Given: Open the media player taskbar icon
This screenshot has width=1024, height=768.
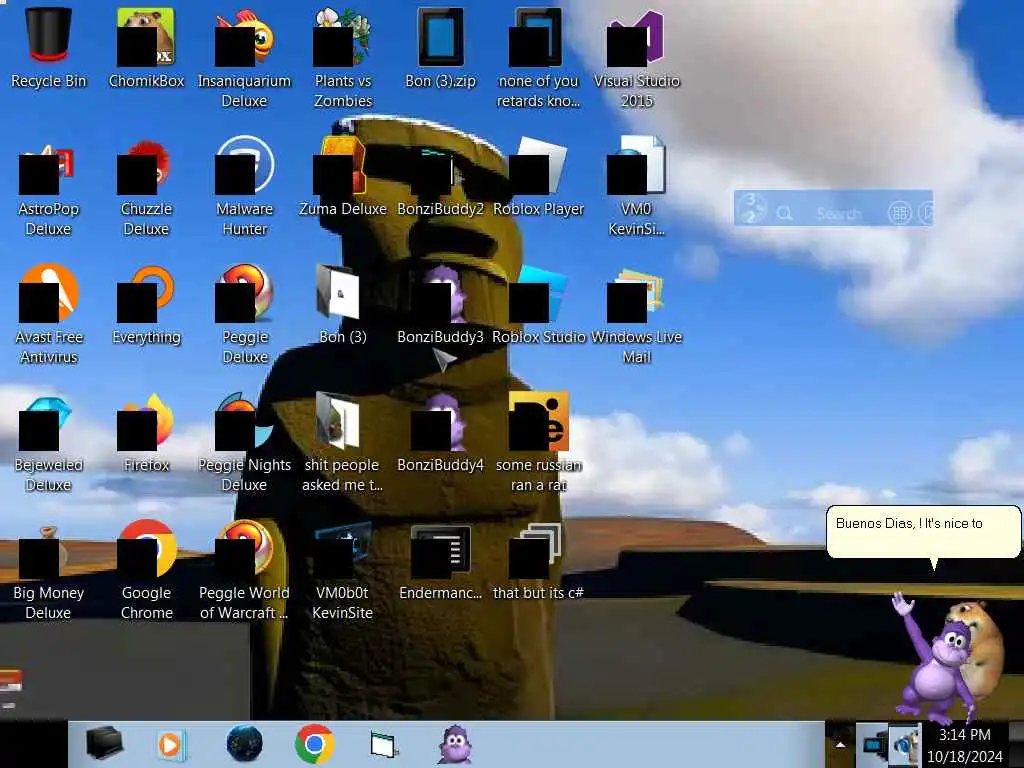Looking at the screenshot, I should point(171,744).
